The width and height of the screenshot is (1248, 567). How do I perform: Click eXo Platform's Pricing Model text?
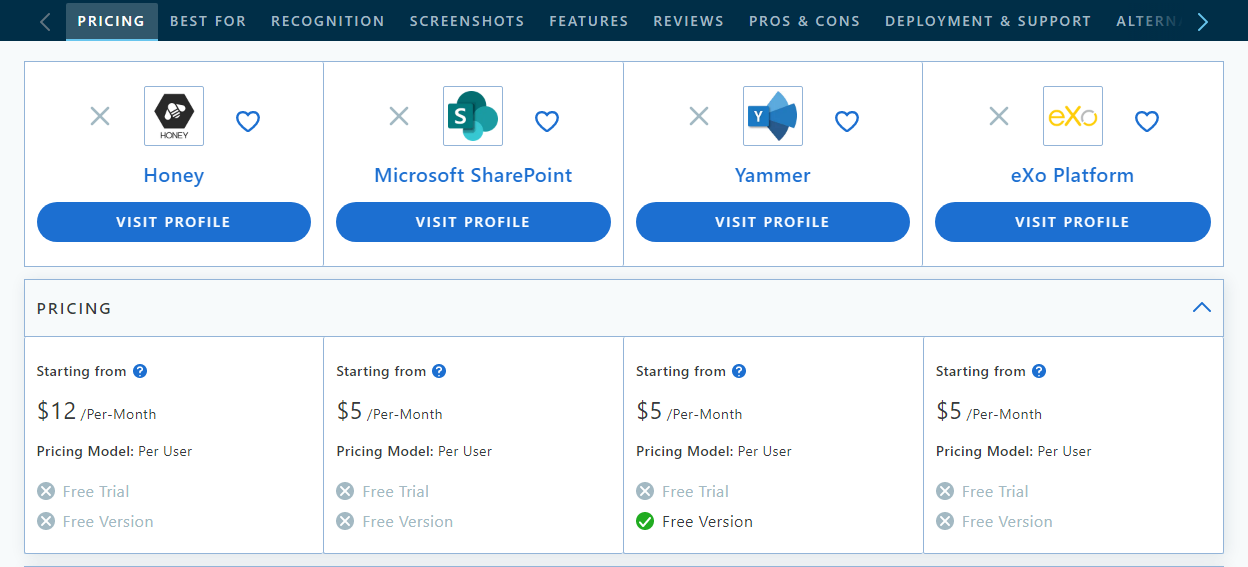tap(1014, 451)
